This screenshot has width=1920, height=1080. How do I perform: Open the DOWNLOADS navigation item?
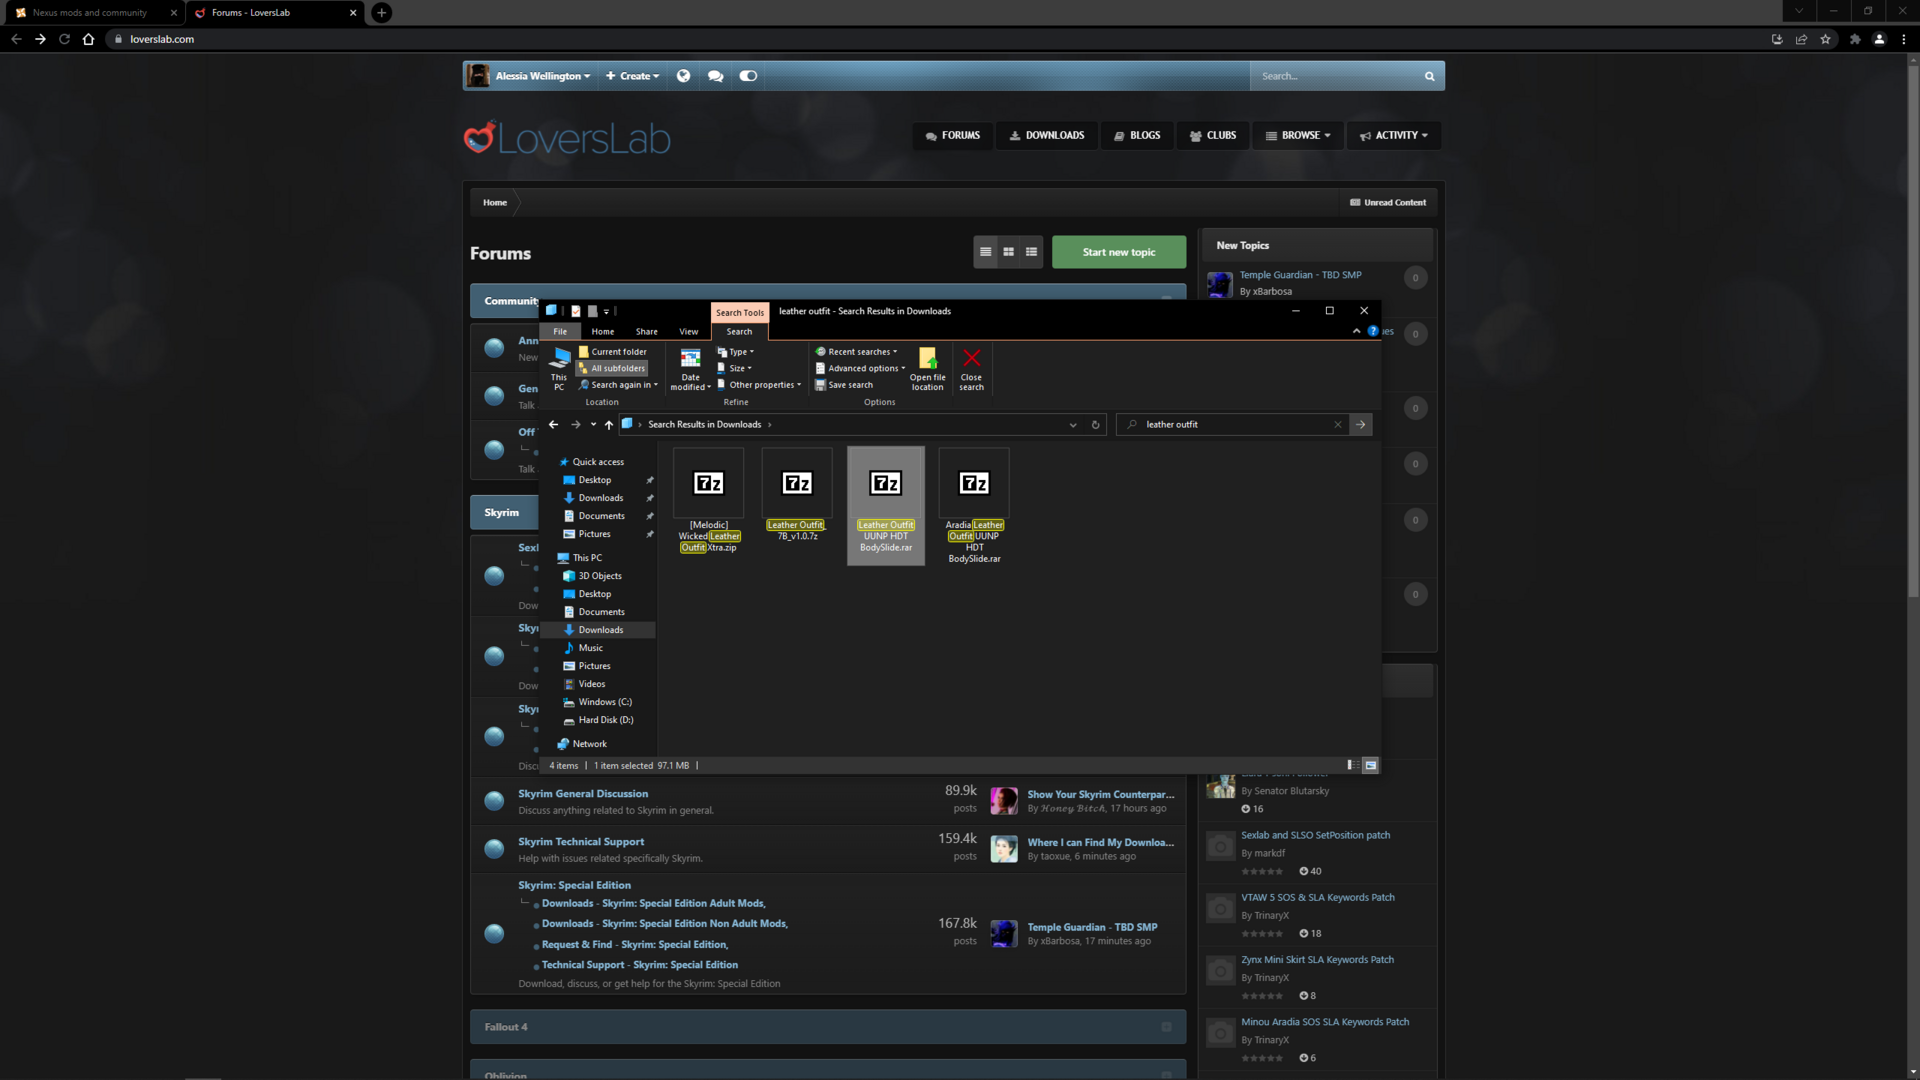1046,135
